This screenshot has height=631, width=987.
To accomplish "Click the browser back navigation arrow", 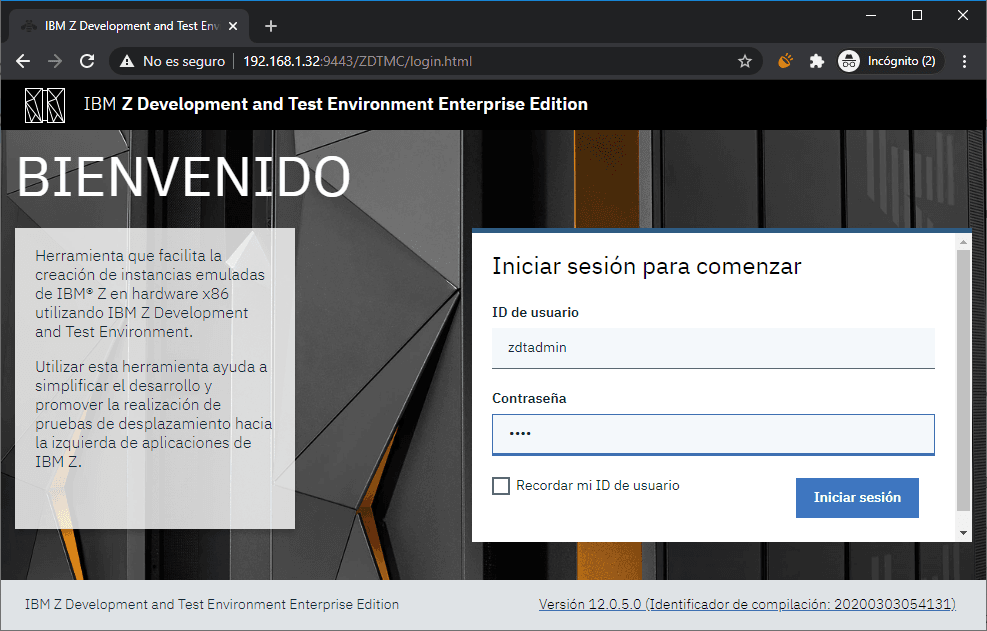I will click(22, 61).
